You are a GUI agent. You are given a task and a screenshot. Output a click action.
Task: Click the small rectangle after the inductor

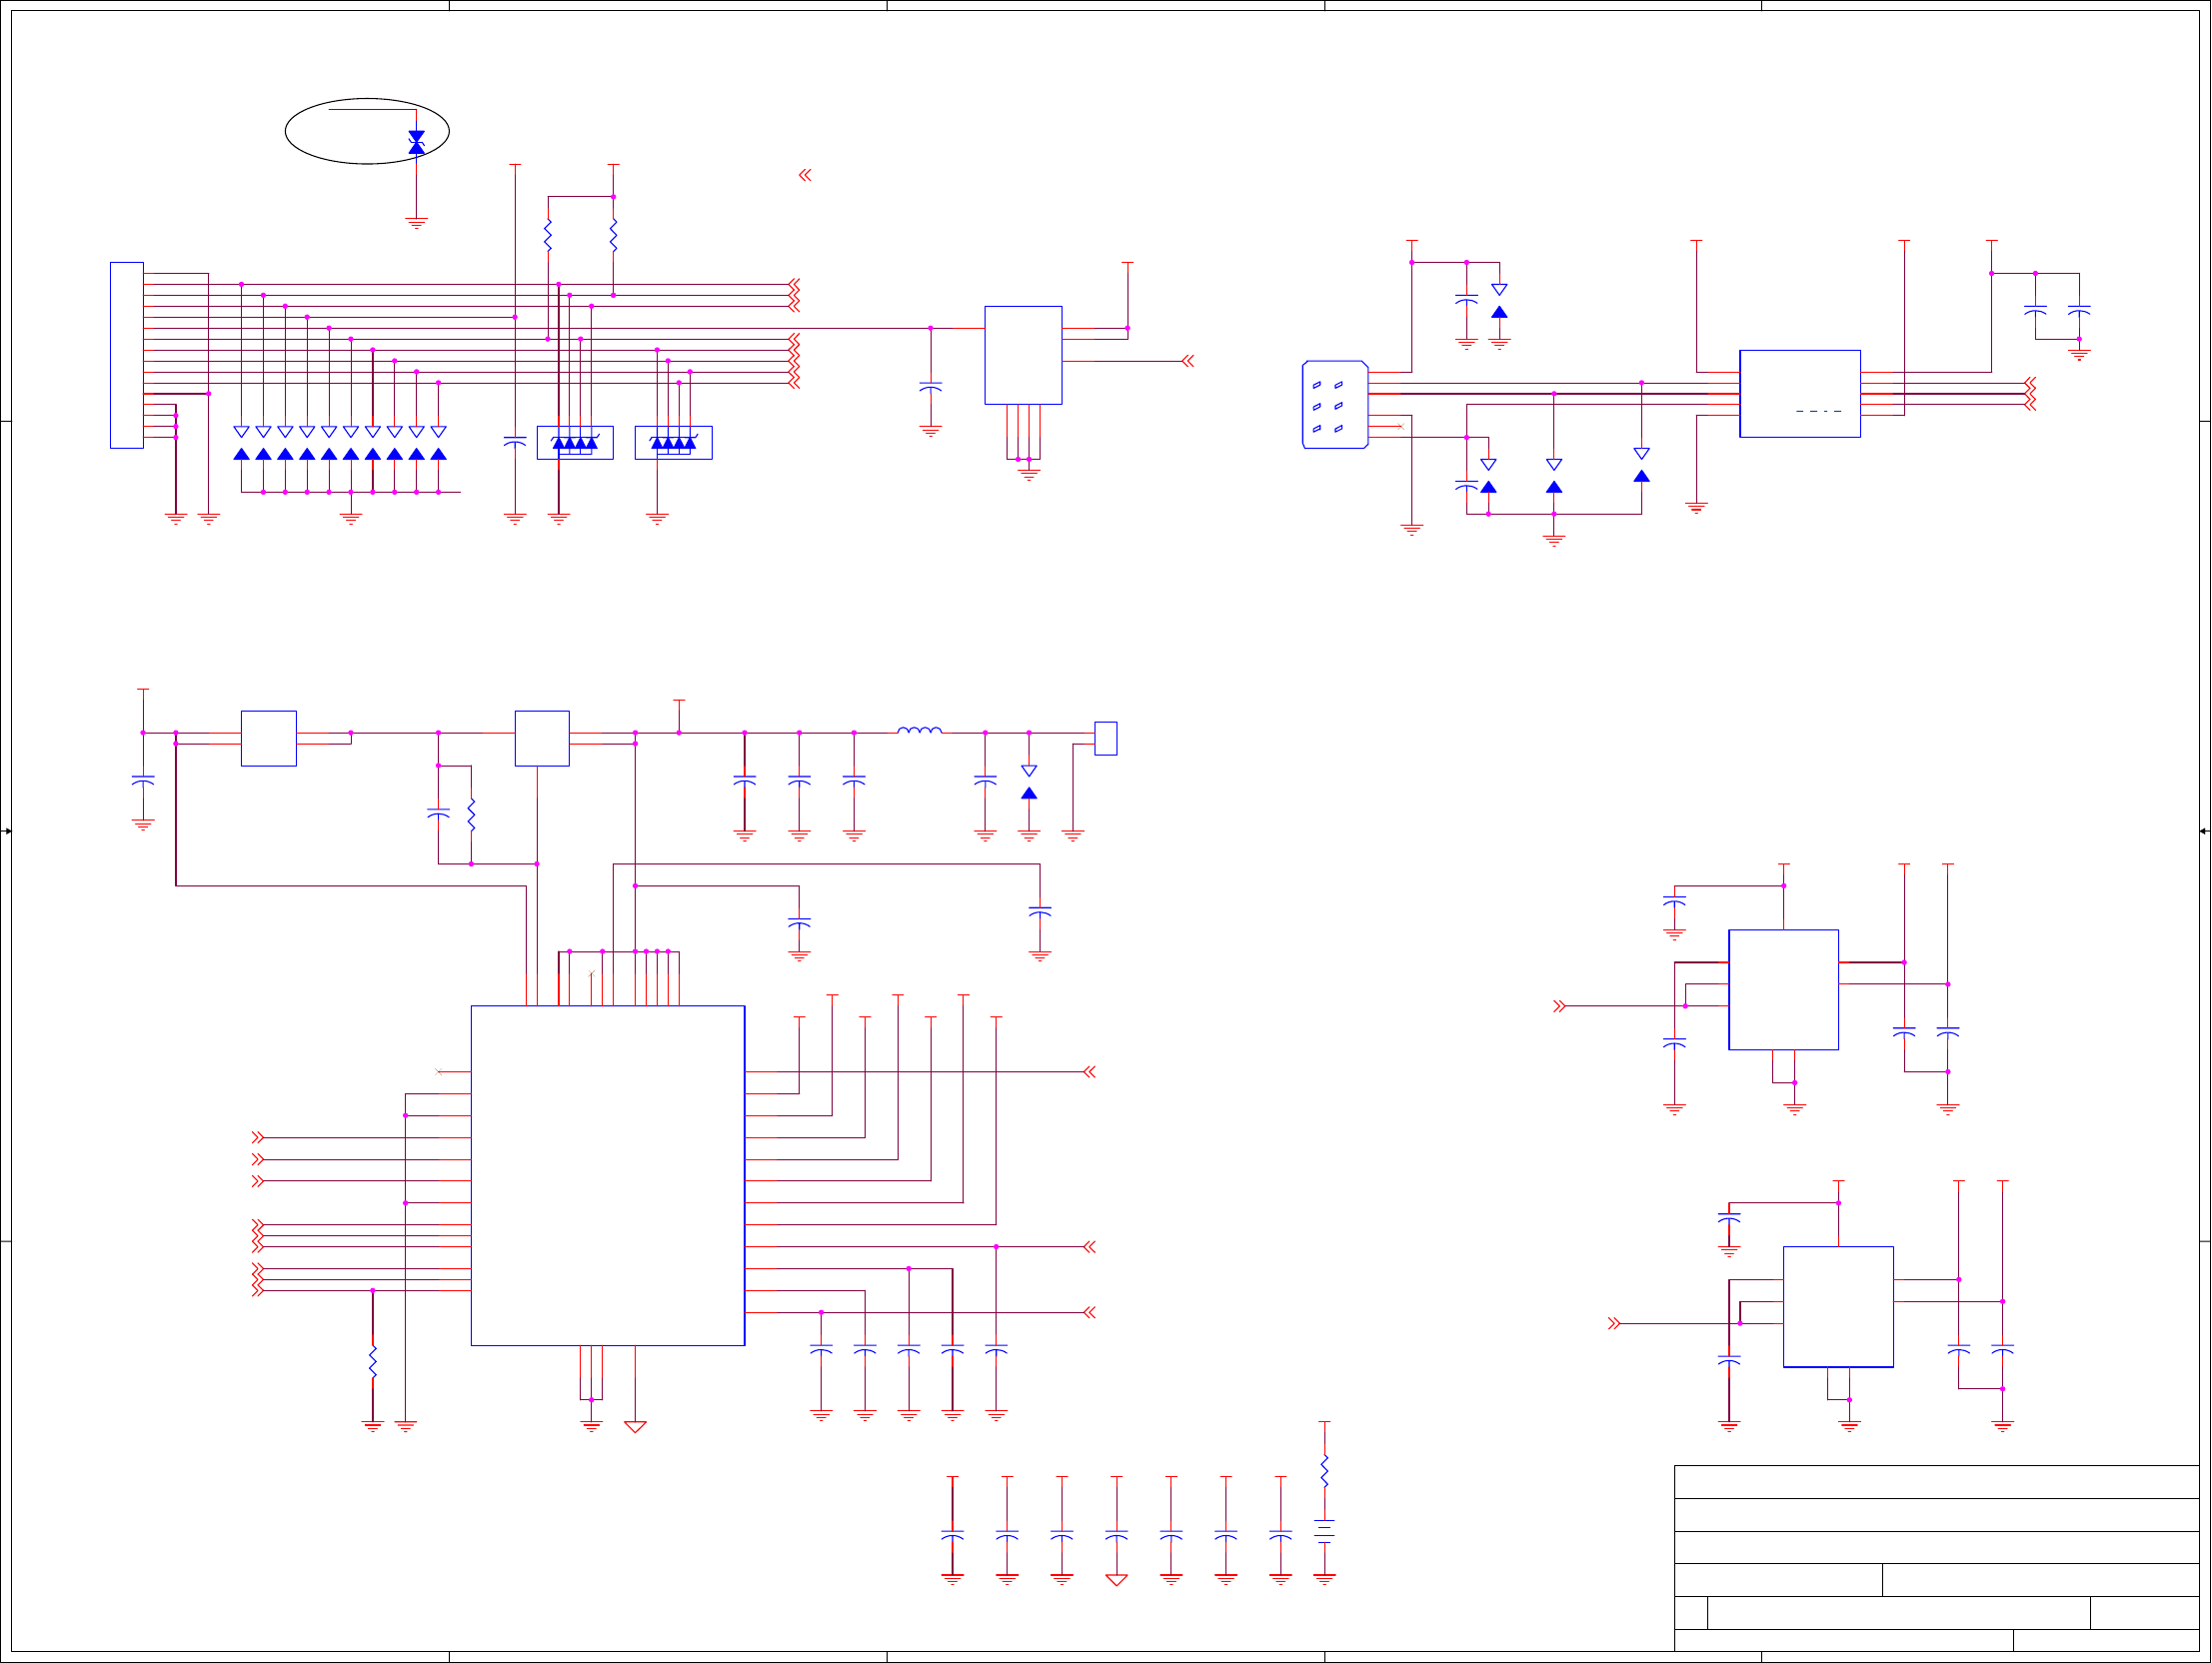pos(1105,738)
